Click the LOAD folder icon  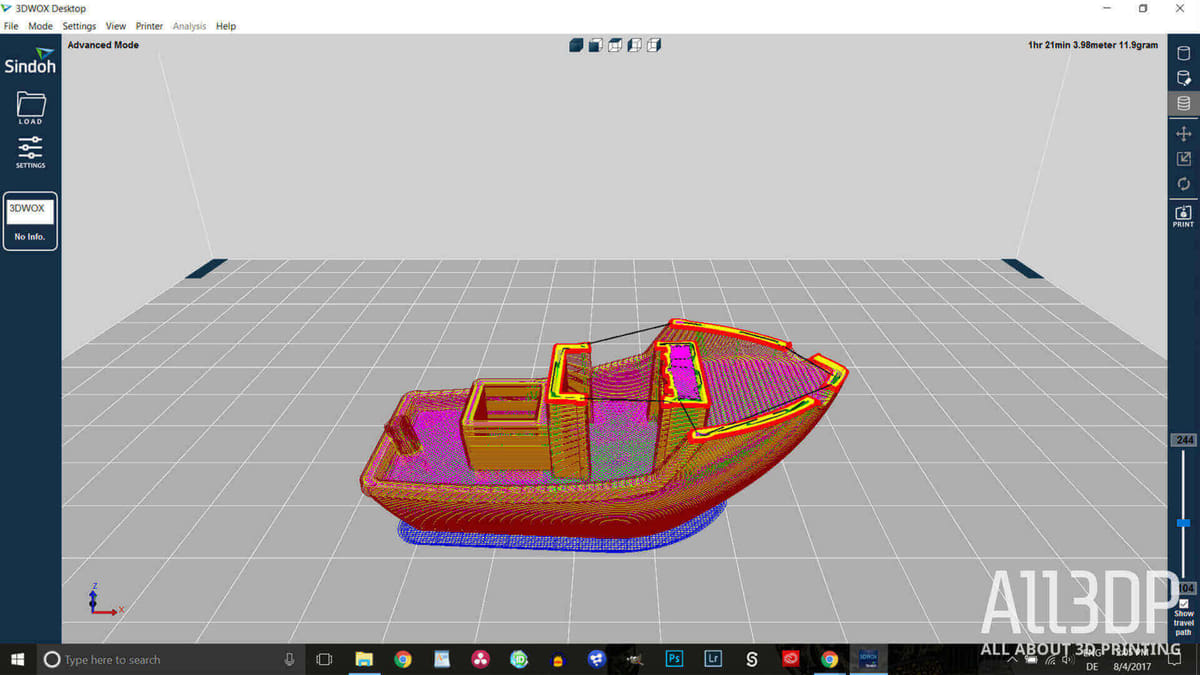(x=31, y=107)
